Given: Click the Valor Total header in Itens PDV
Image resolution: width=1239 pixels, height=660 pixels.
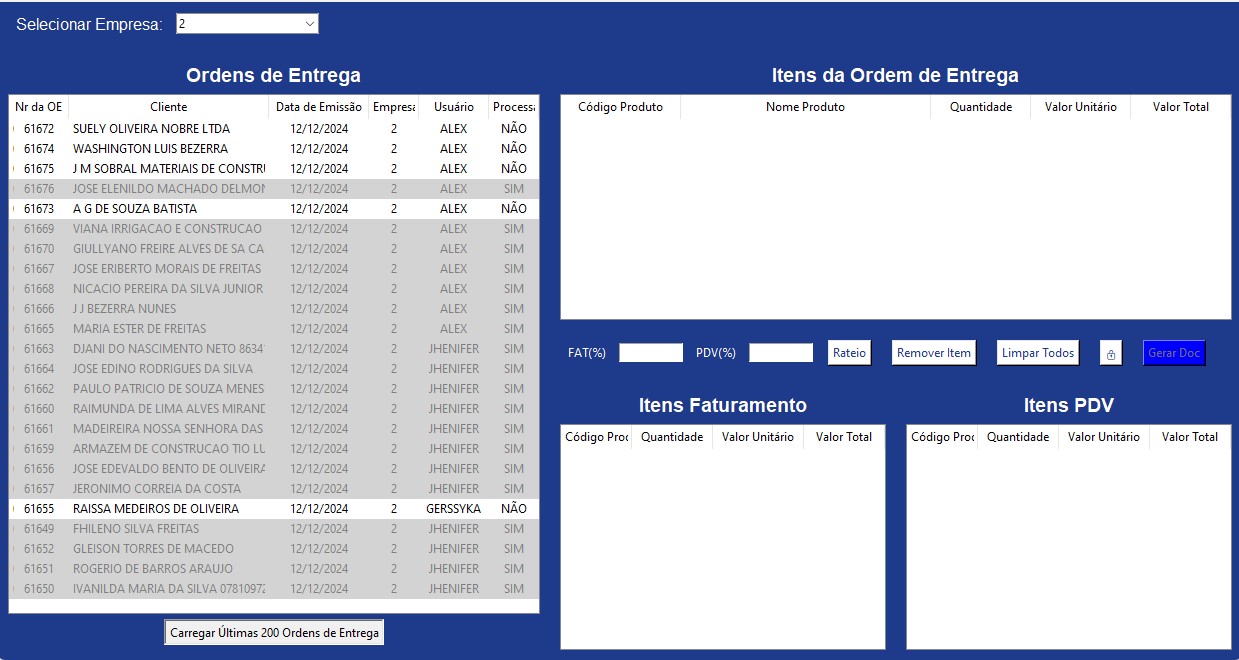Looking at the screenshot, I should (1189, 436).
